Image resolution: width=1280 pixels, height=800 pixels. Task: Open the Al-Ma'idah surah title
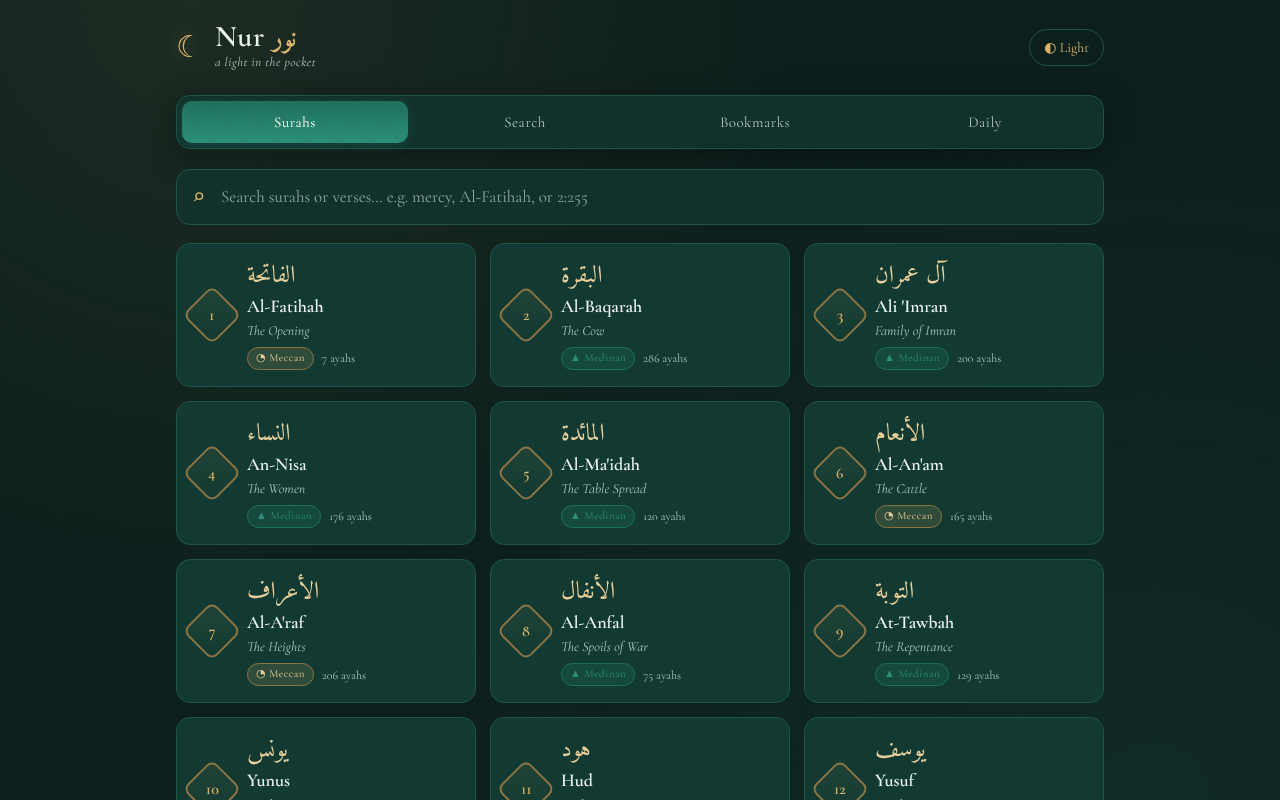pos(600,464)
